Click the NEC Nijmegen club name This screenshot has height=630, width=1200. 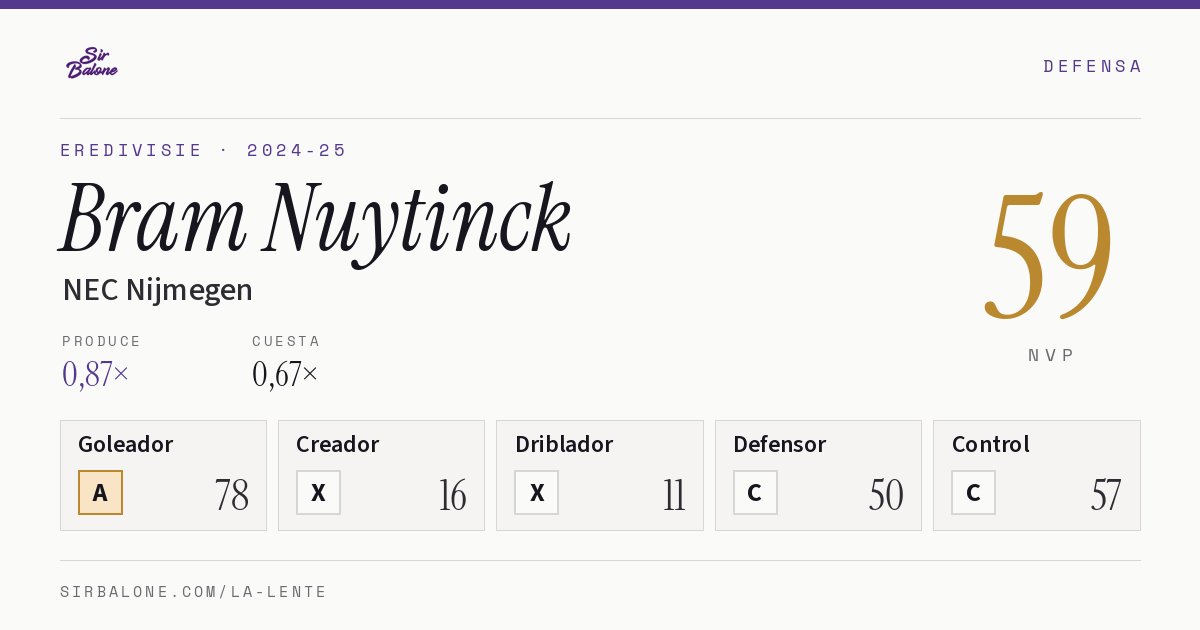coord(157,290)
